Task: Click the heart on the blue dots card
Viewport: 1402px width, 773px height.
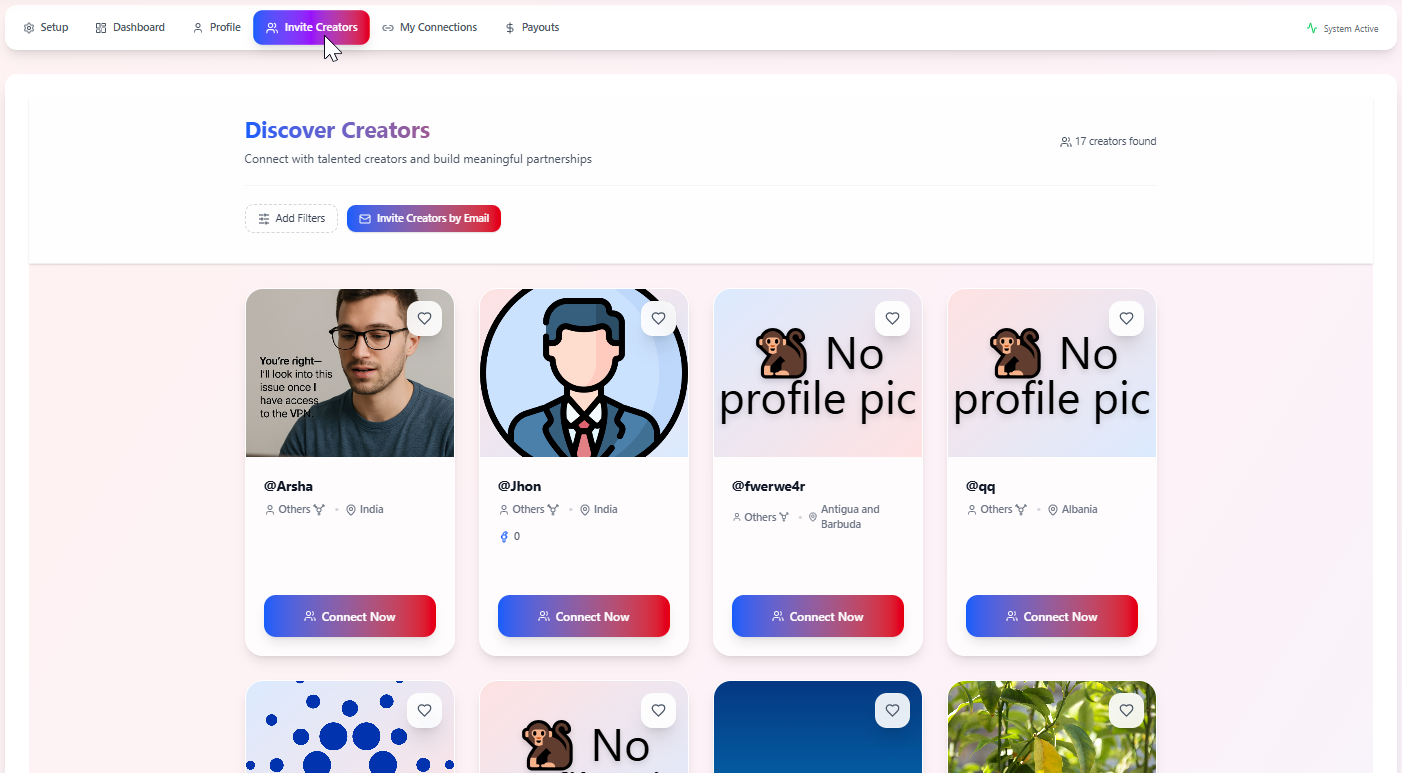Action: pyautogui.click(x=424, y=711)
